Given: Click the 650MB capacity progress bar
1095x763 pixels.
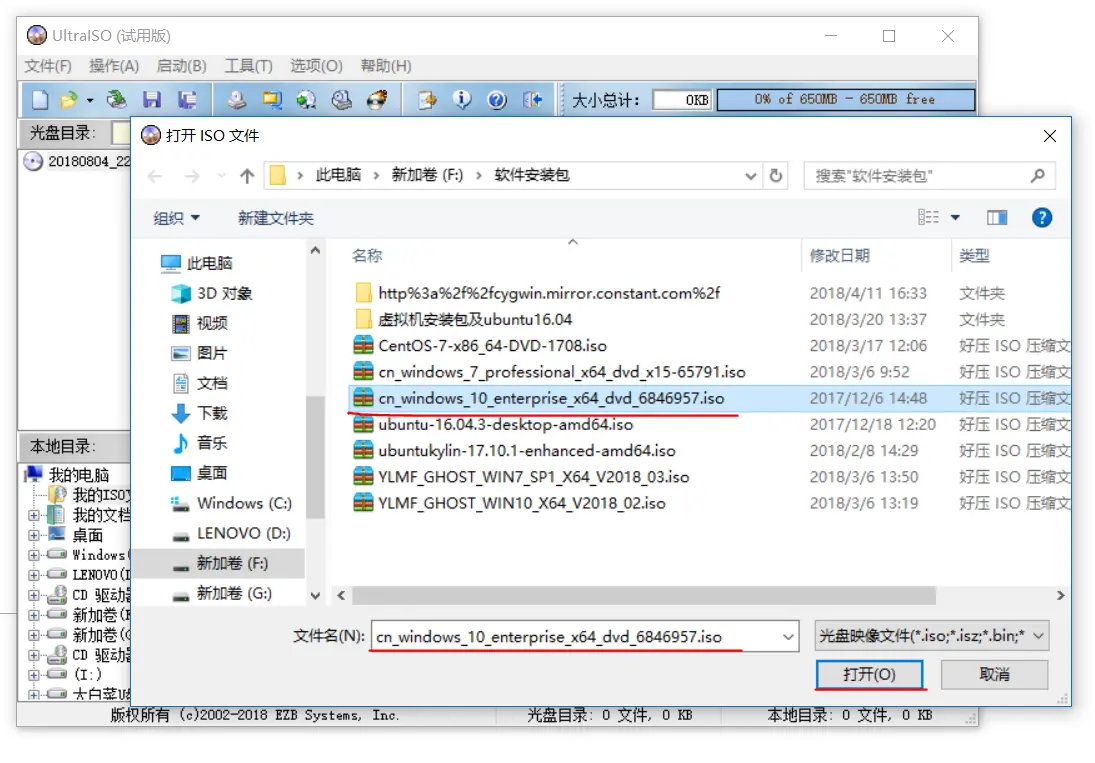Looking at the screenshot, I should 845,100.
